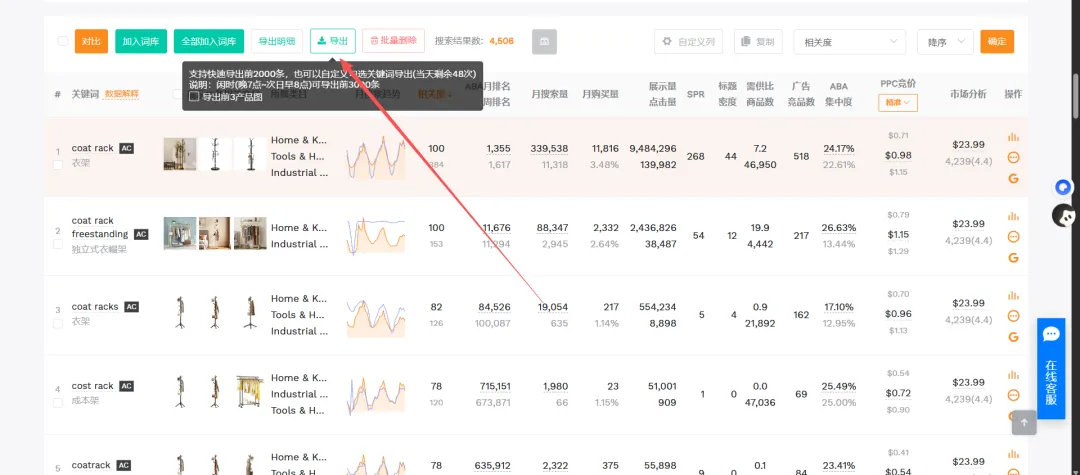This screenshot has width=1080, height=475.
Task: Tick the select-all checkbox beside 对比
Action: [63, 41]
